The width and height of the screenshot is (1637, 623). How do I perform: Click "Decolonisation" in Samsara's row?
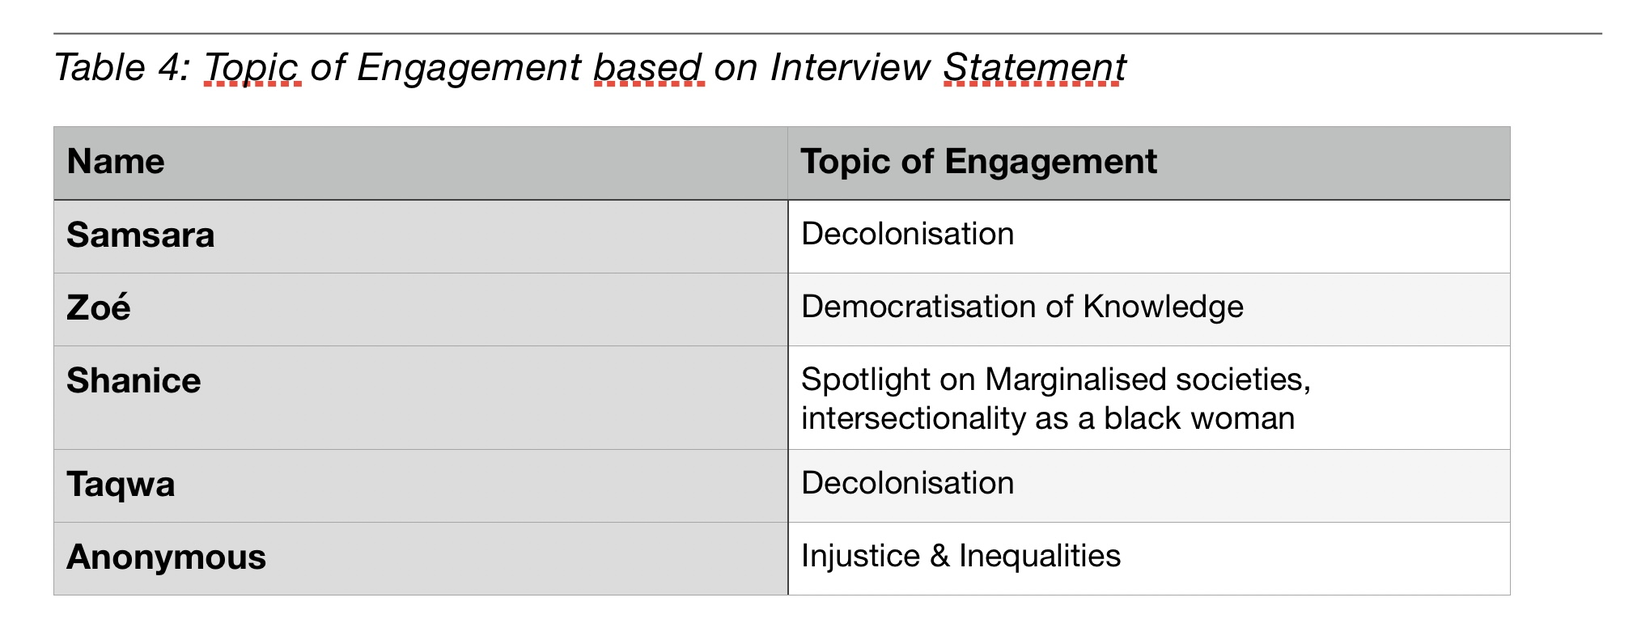[907, 234]
